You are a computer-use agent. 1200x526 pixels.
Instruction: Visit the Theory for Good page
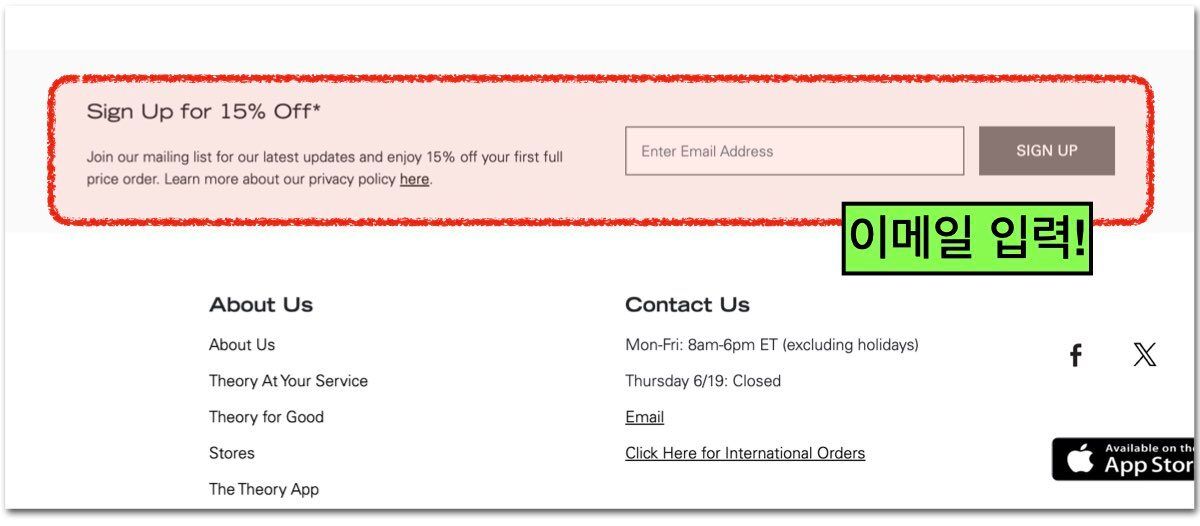tap(266, 417)
